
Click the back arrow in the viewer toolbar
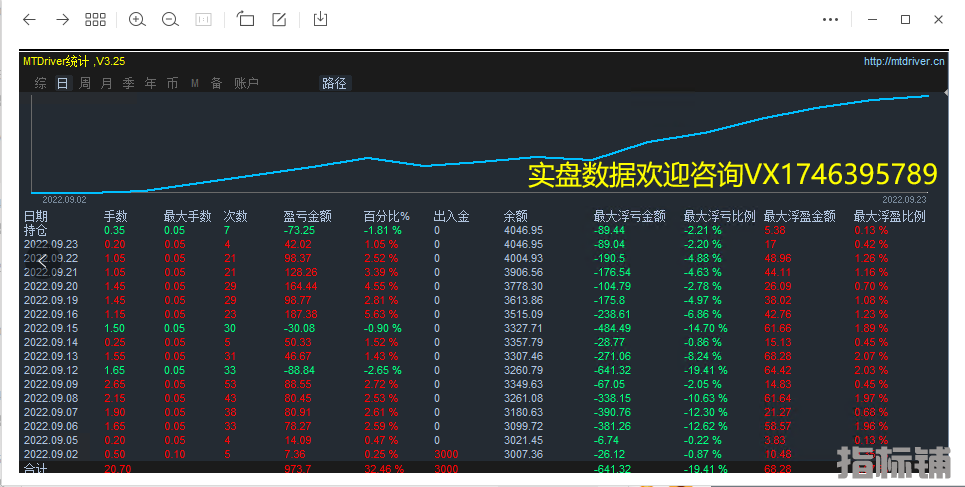(x=29, y=19)
